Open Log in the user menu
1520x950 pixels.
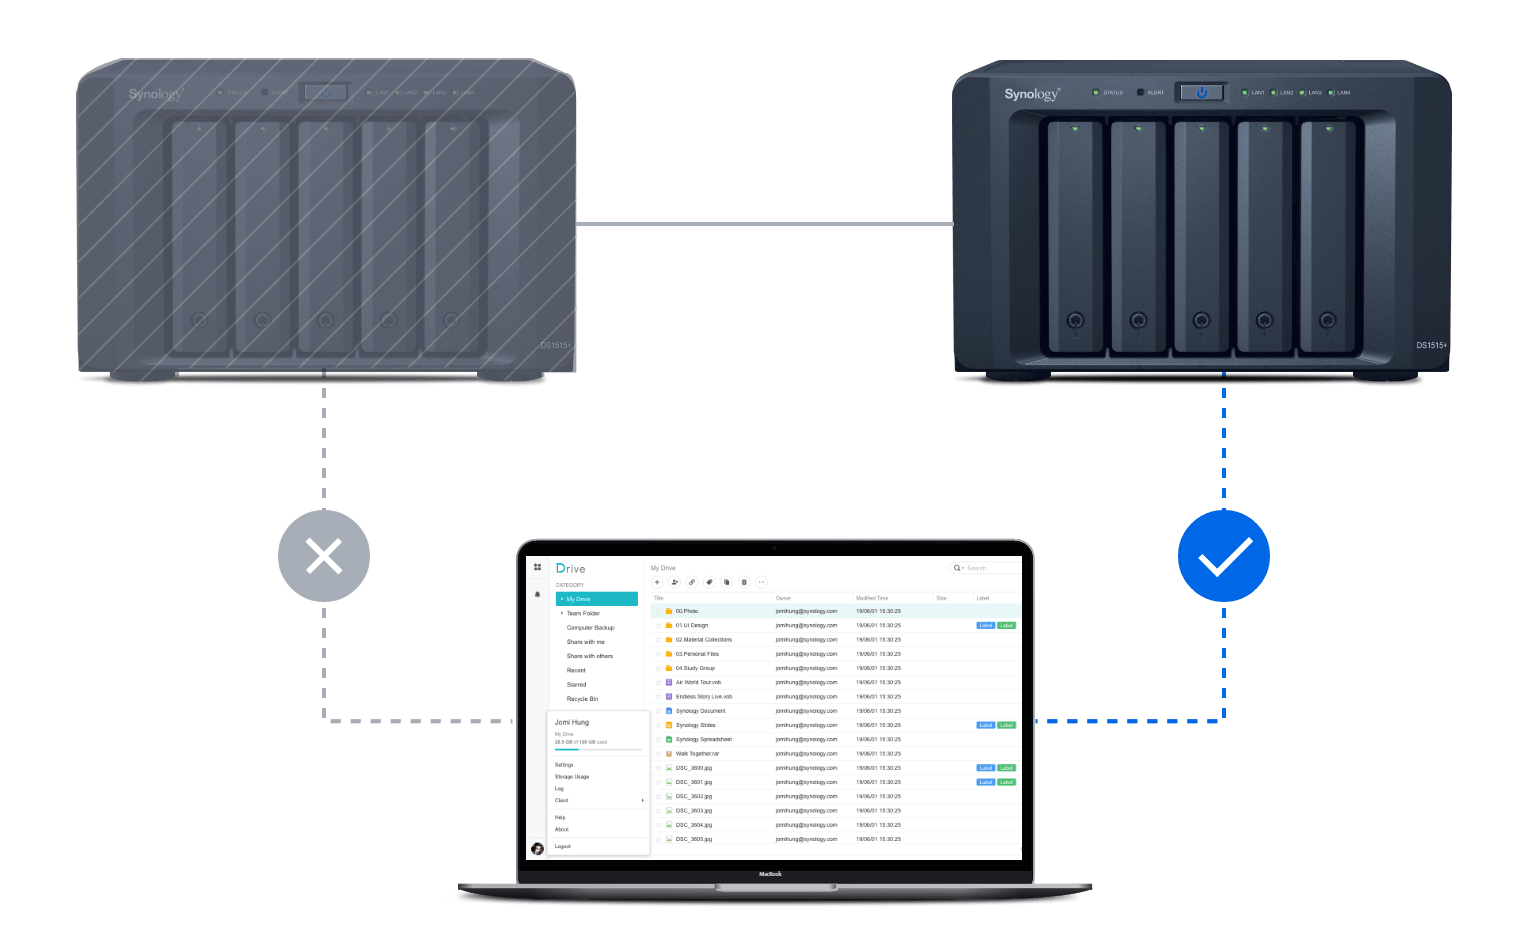coord(559,788)
